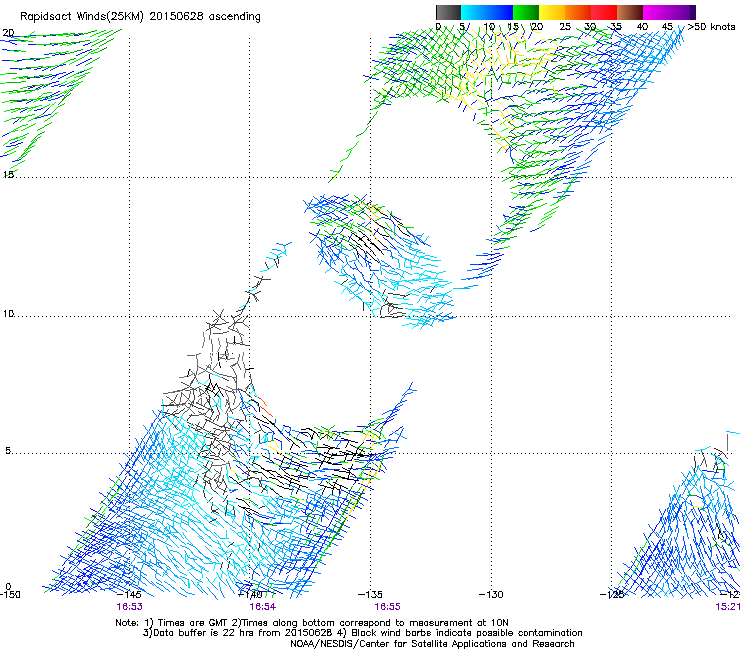
Task: Click the pass time '16:54'
Action: coord(263,607)
